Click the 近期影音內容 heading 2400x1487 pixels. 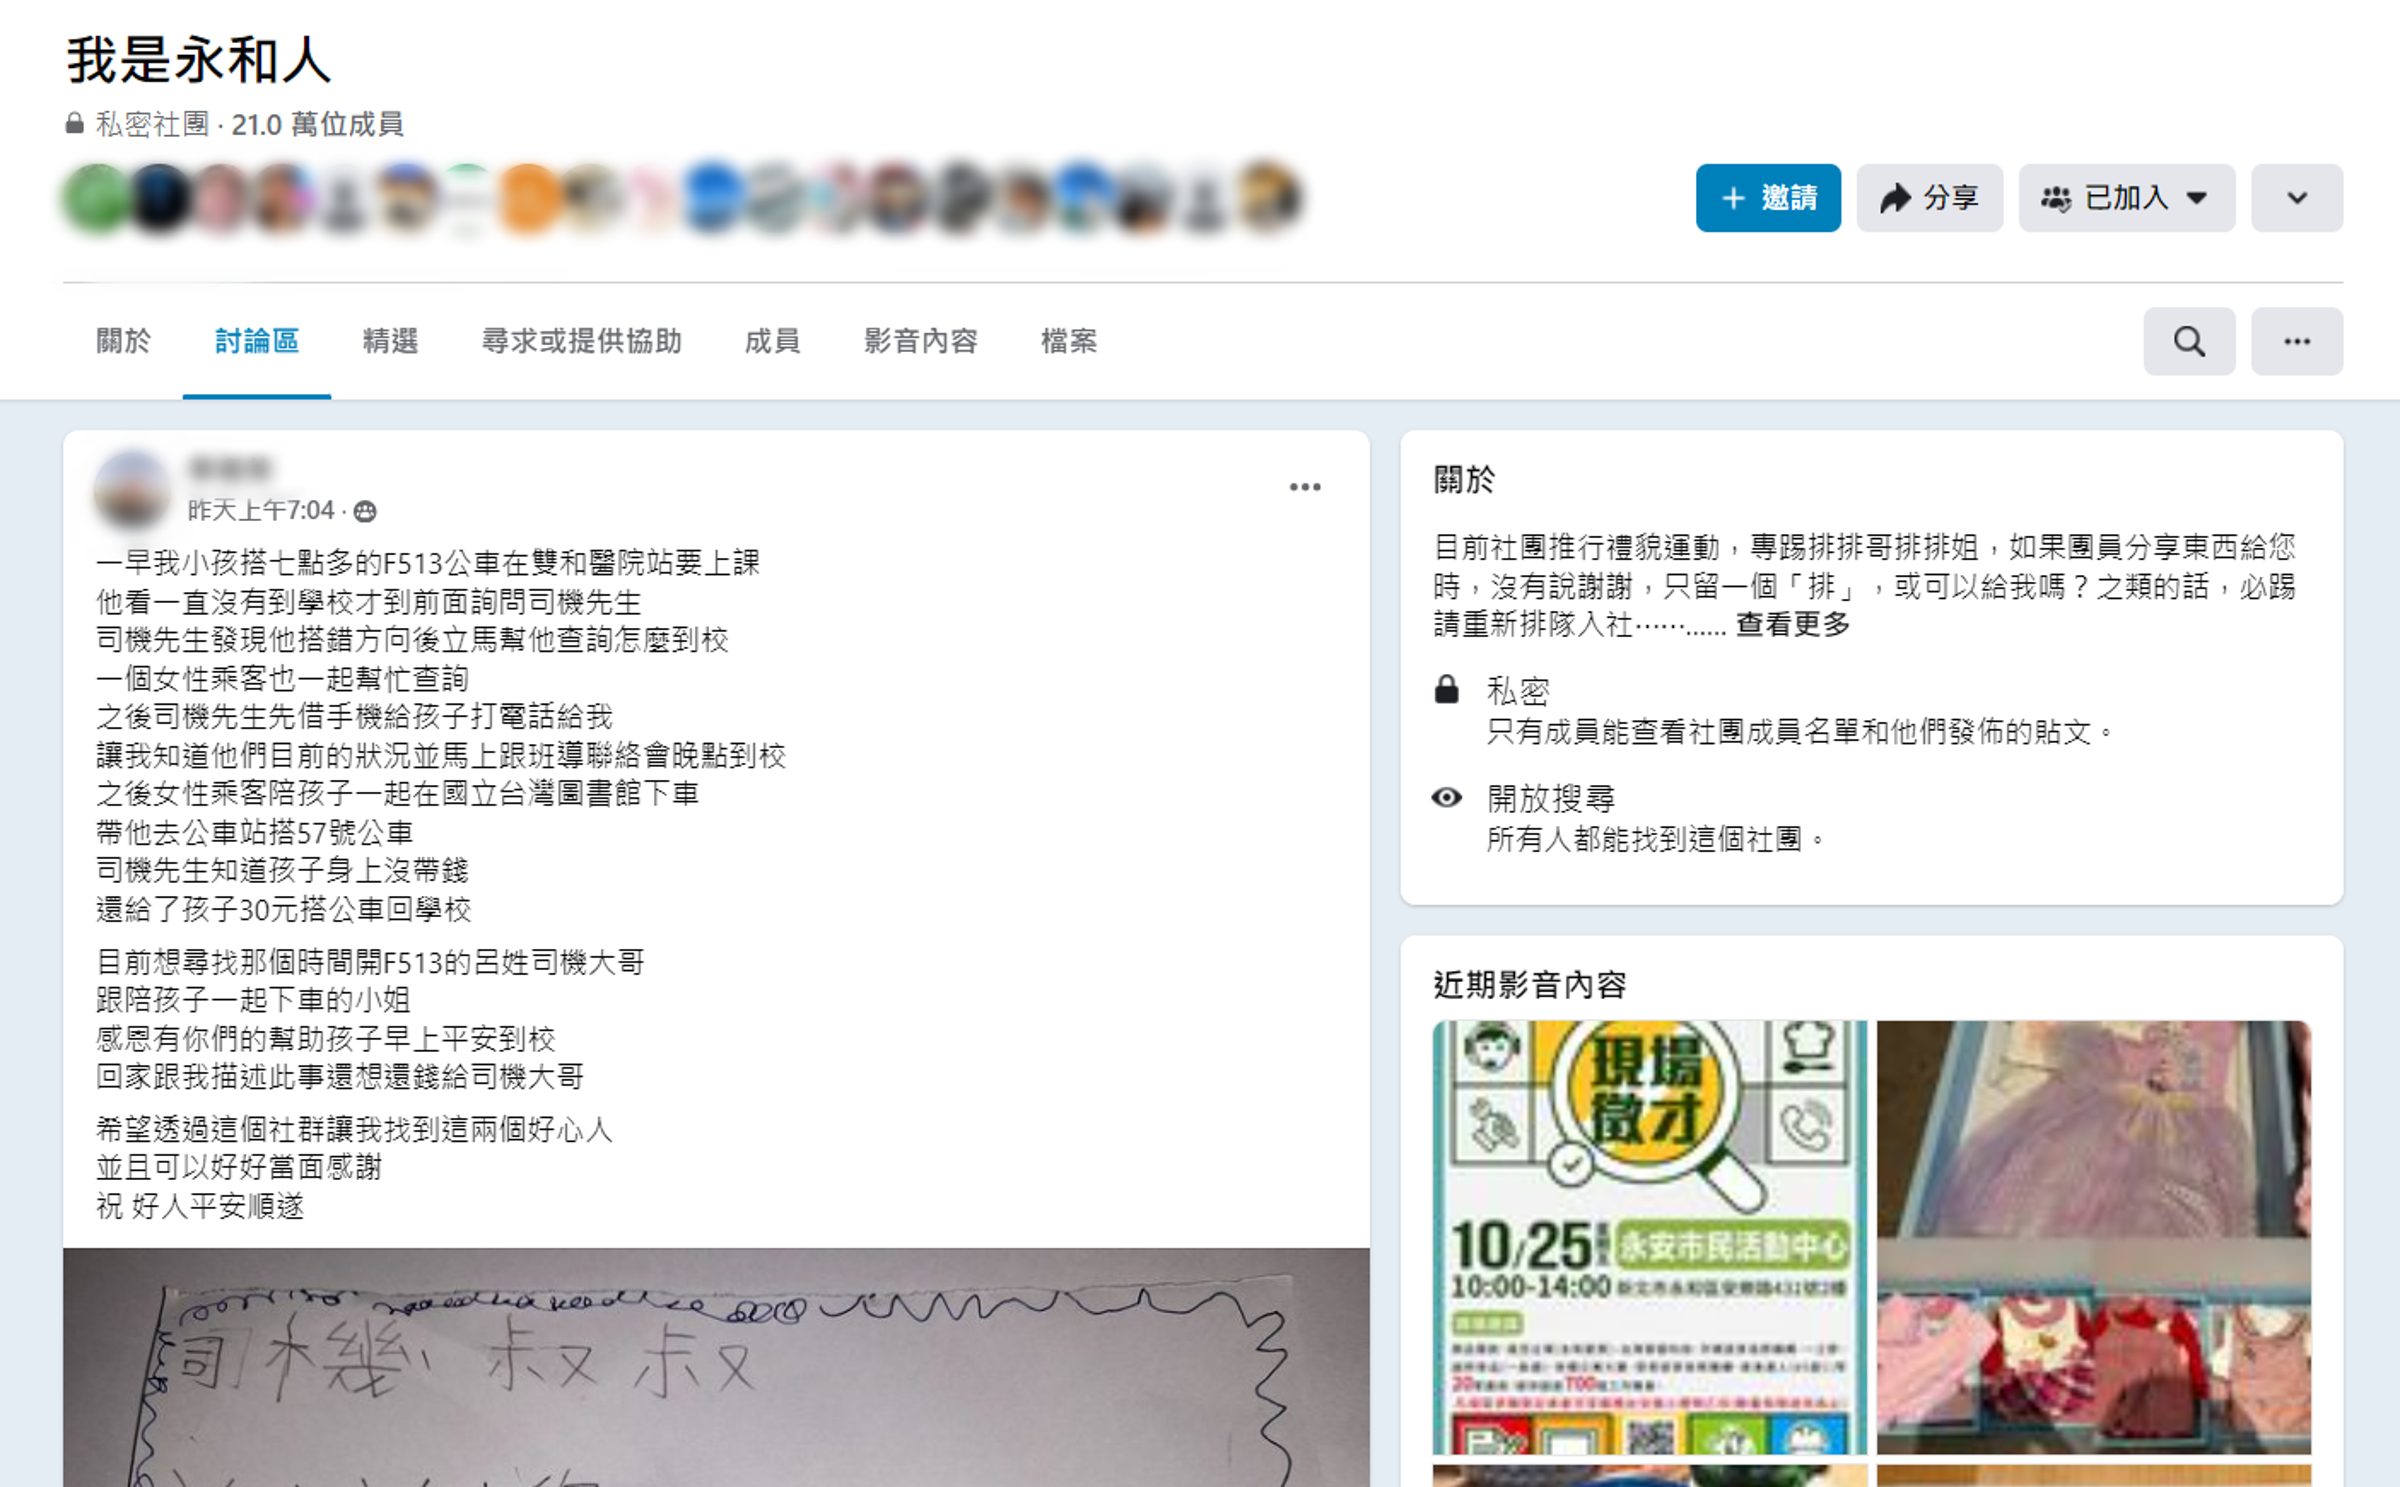pos(1529,984)
